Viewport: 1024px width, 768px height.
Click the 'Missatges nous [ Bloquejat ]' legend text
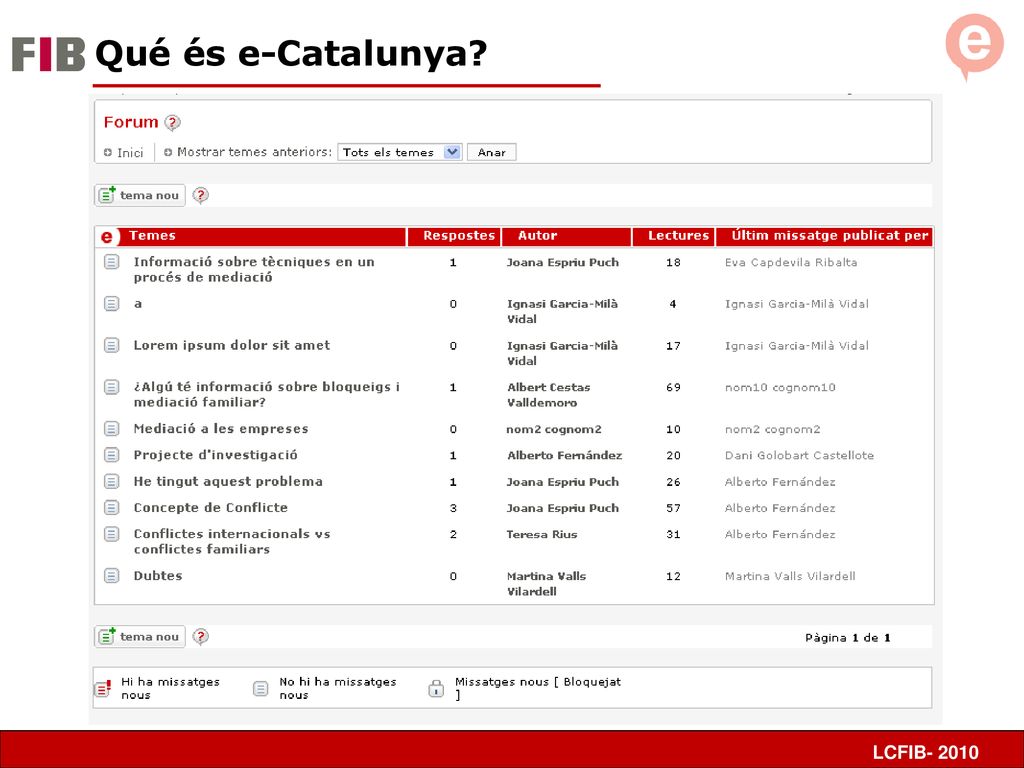[x=538, y=688]
